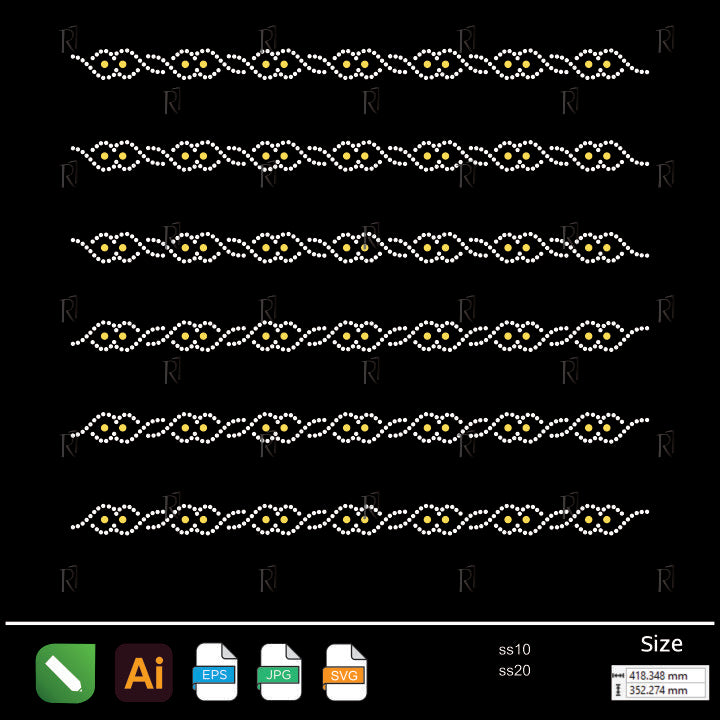This screenshot has width=720, height=720.
Task: Select the ss20 stone size label
Action: [x=514, y=671]
